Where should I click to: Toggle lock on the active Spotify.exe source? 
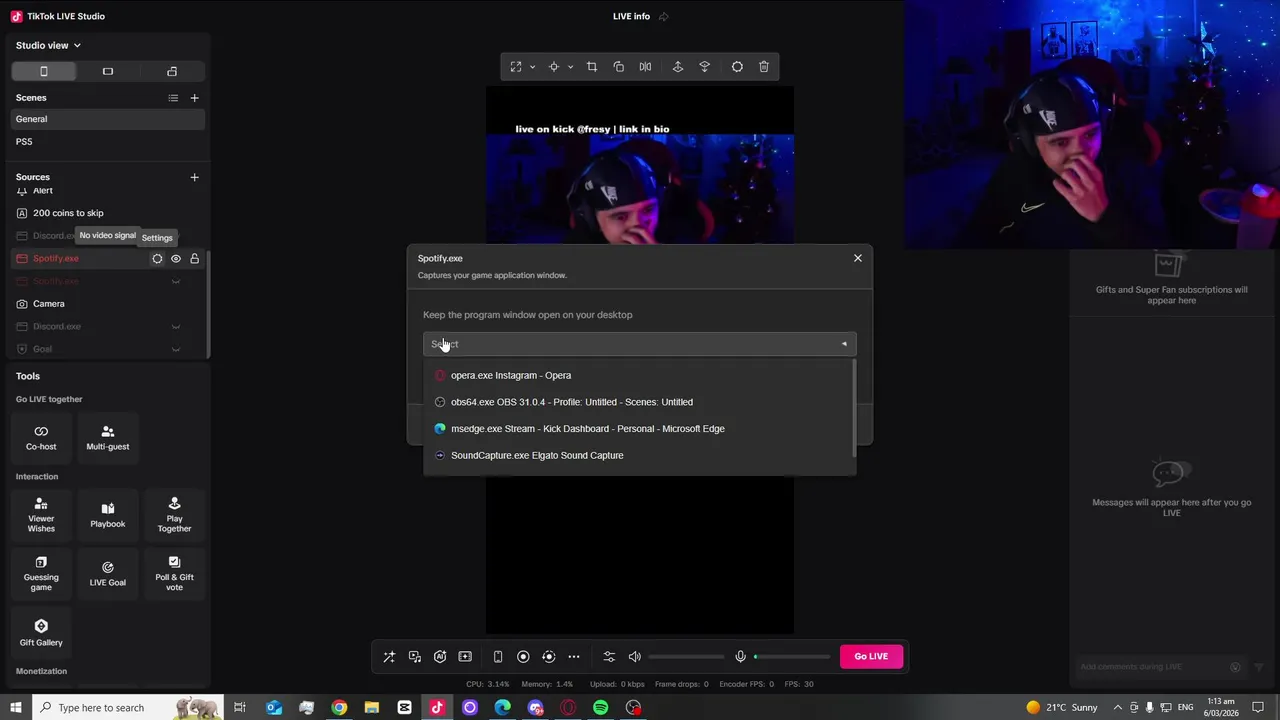195,259
